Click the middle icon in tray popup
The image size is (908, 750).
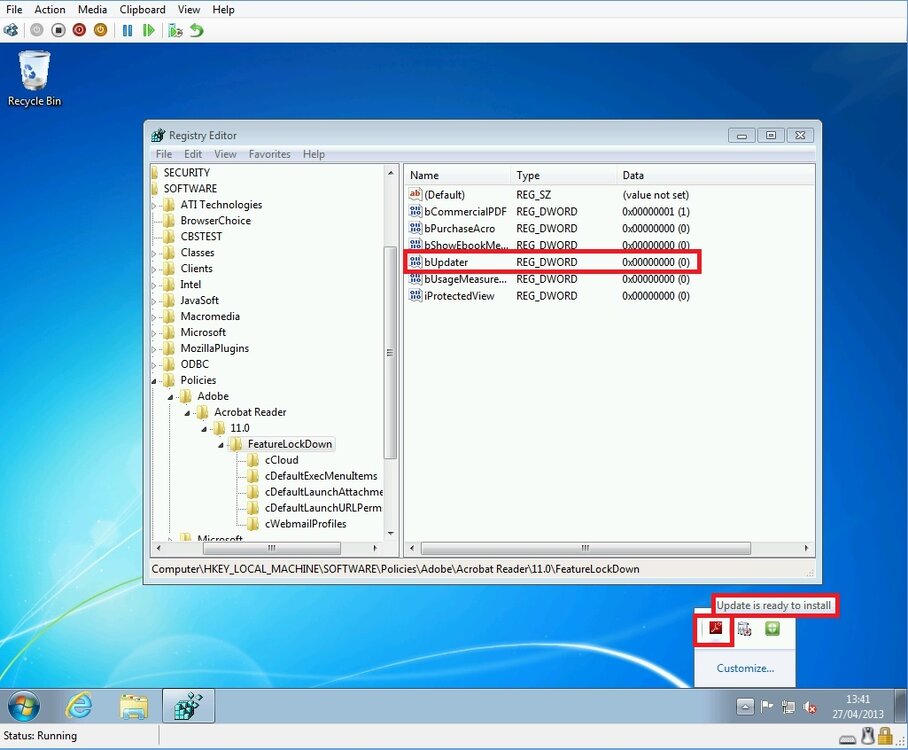744,628
